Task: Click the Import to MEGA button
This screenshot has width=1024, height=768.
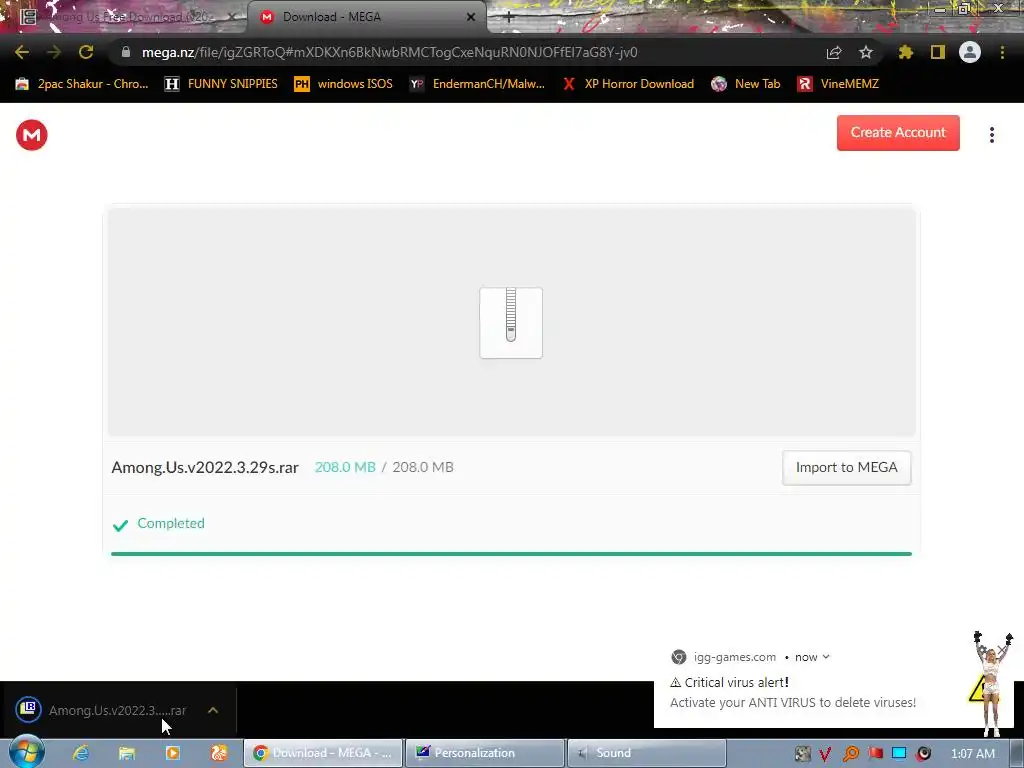Action: click(x=846, y=468)
